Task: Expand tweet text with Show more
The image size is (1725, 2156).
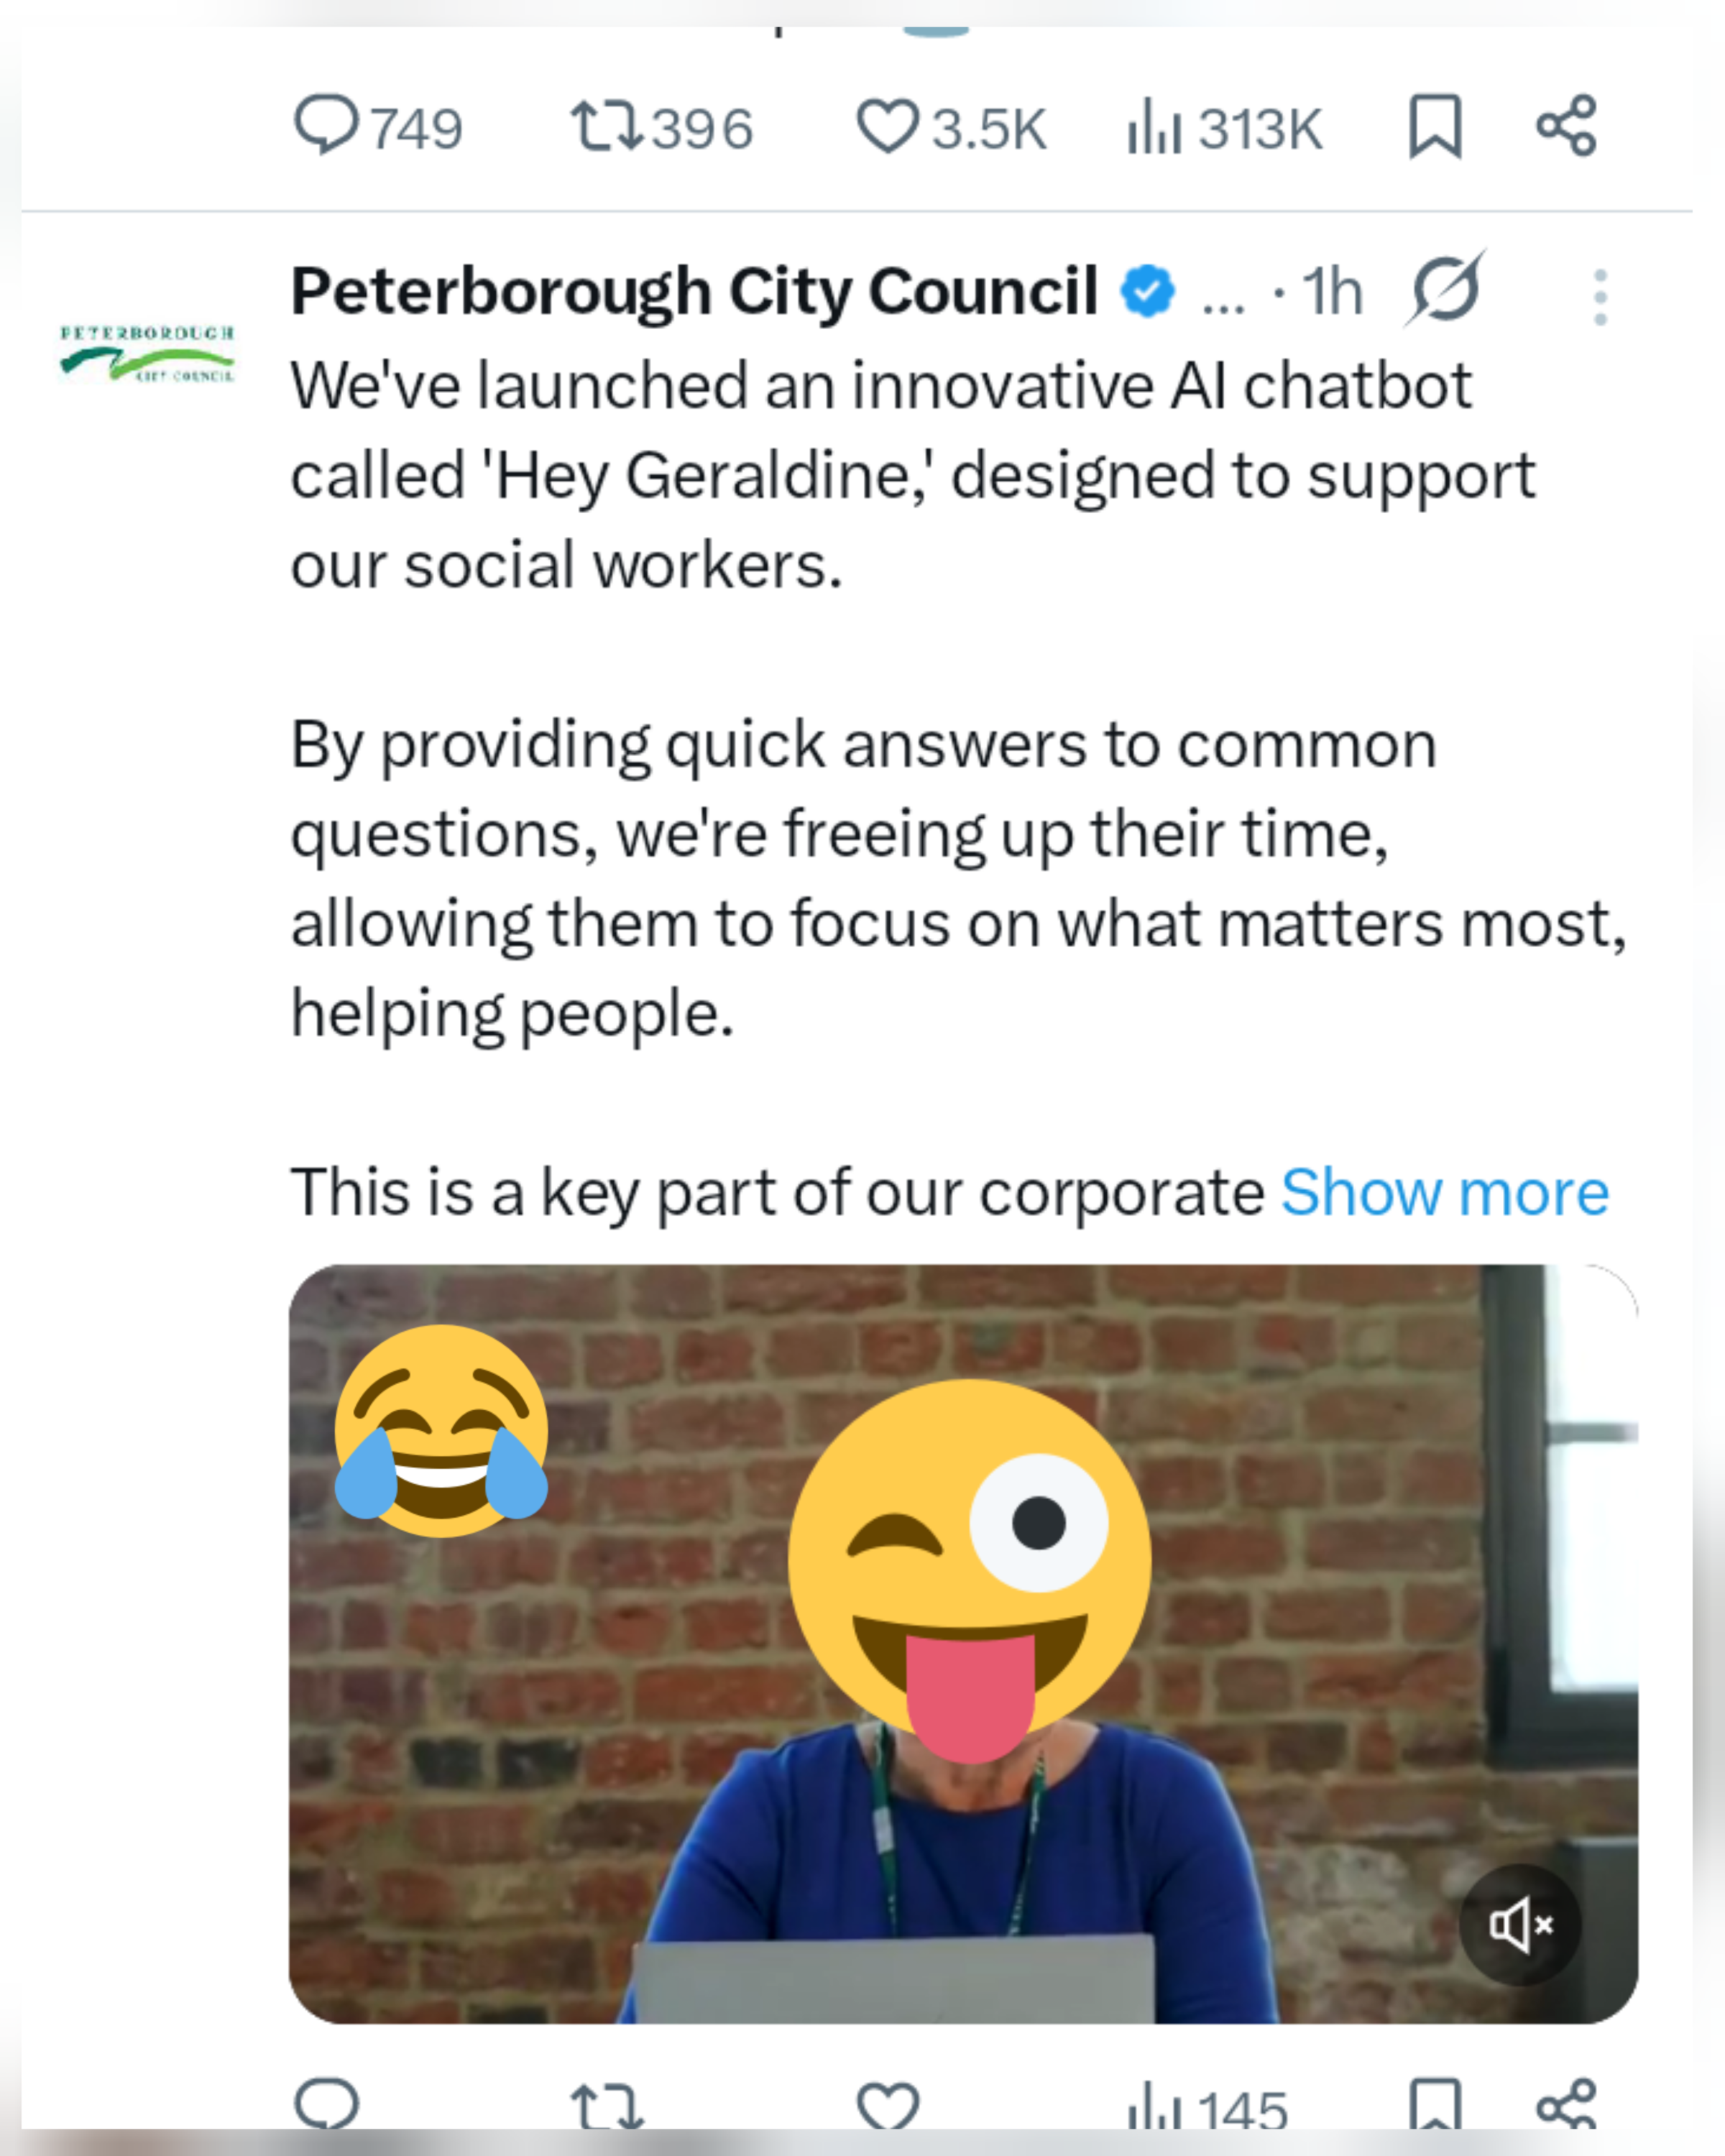Action: [1444, 1193]
